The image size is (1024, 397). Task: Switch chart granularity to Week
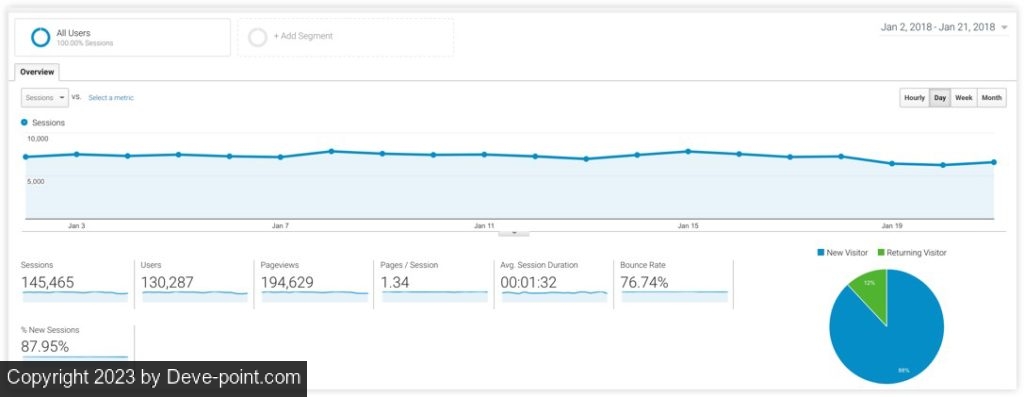(x=964, y=98)
